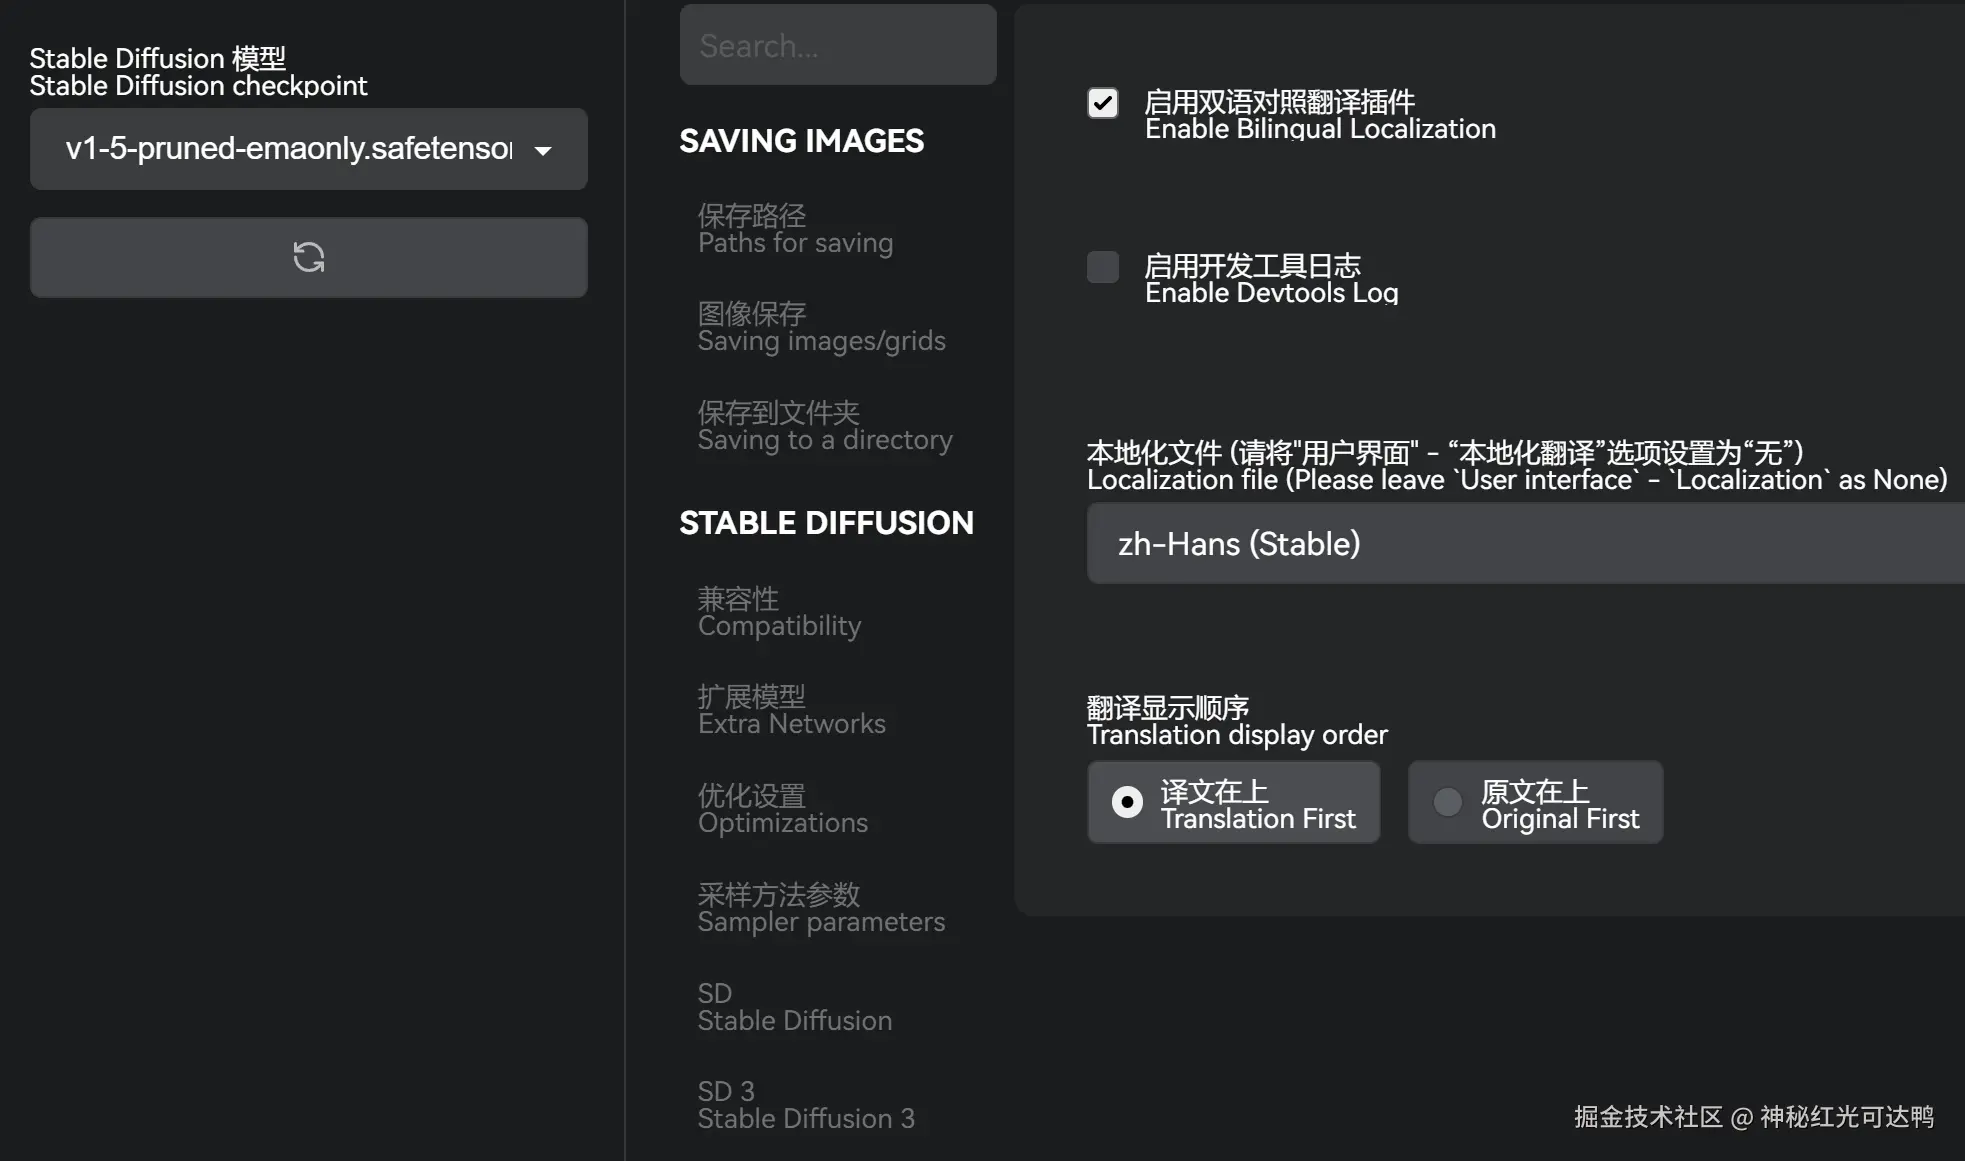Screen dimensions: 1965x1161
Task: Click the refresh checkpoint list icon
Action: point(308,257)
